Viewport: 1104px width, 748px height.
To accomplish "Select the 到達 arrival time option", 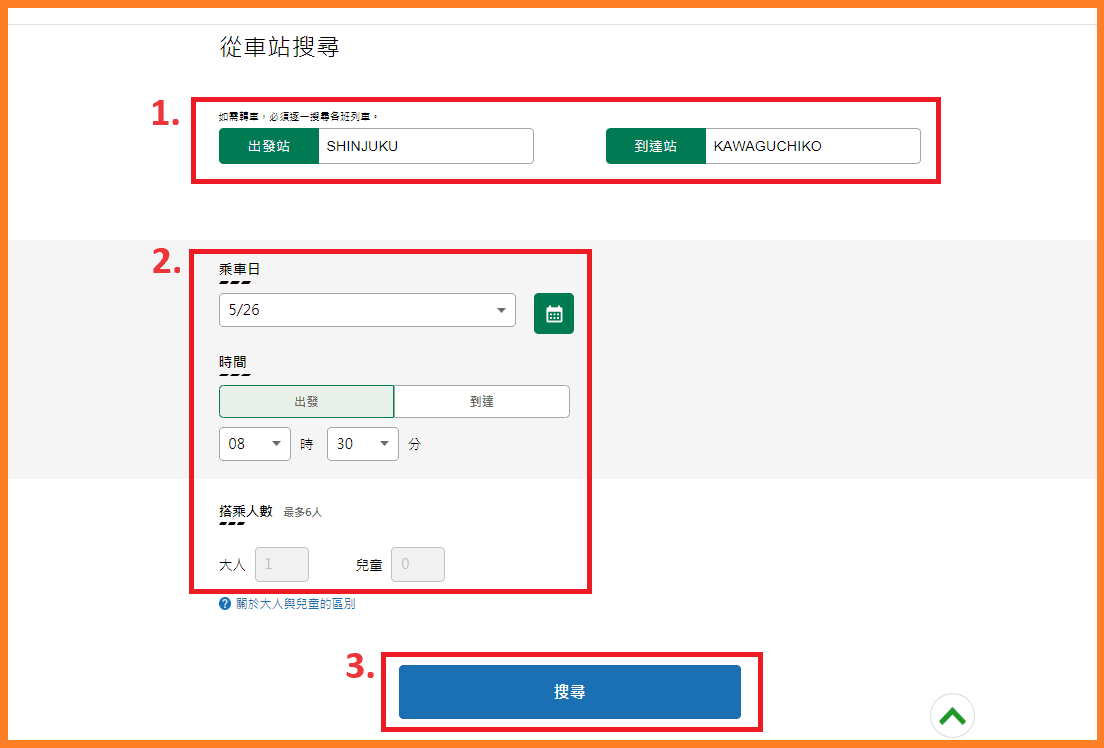I will point(482,401).
